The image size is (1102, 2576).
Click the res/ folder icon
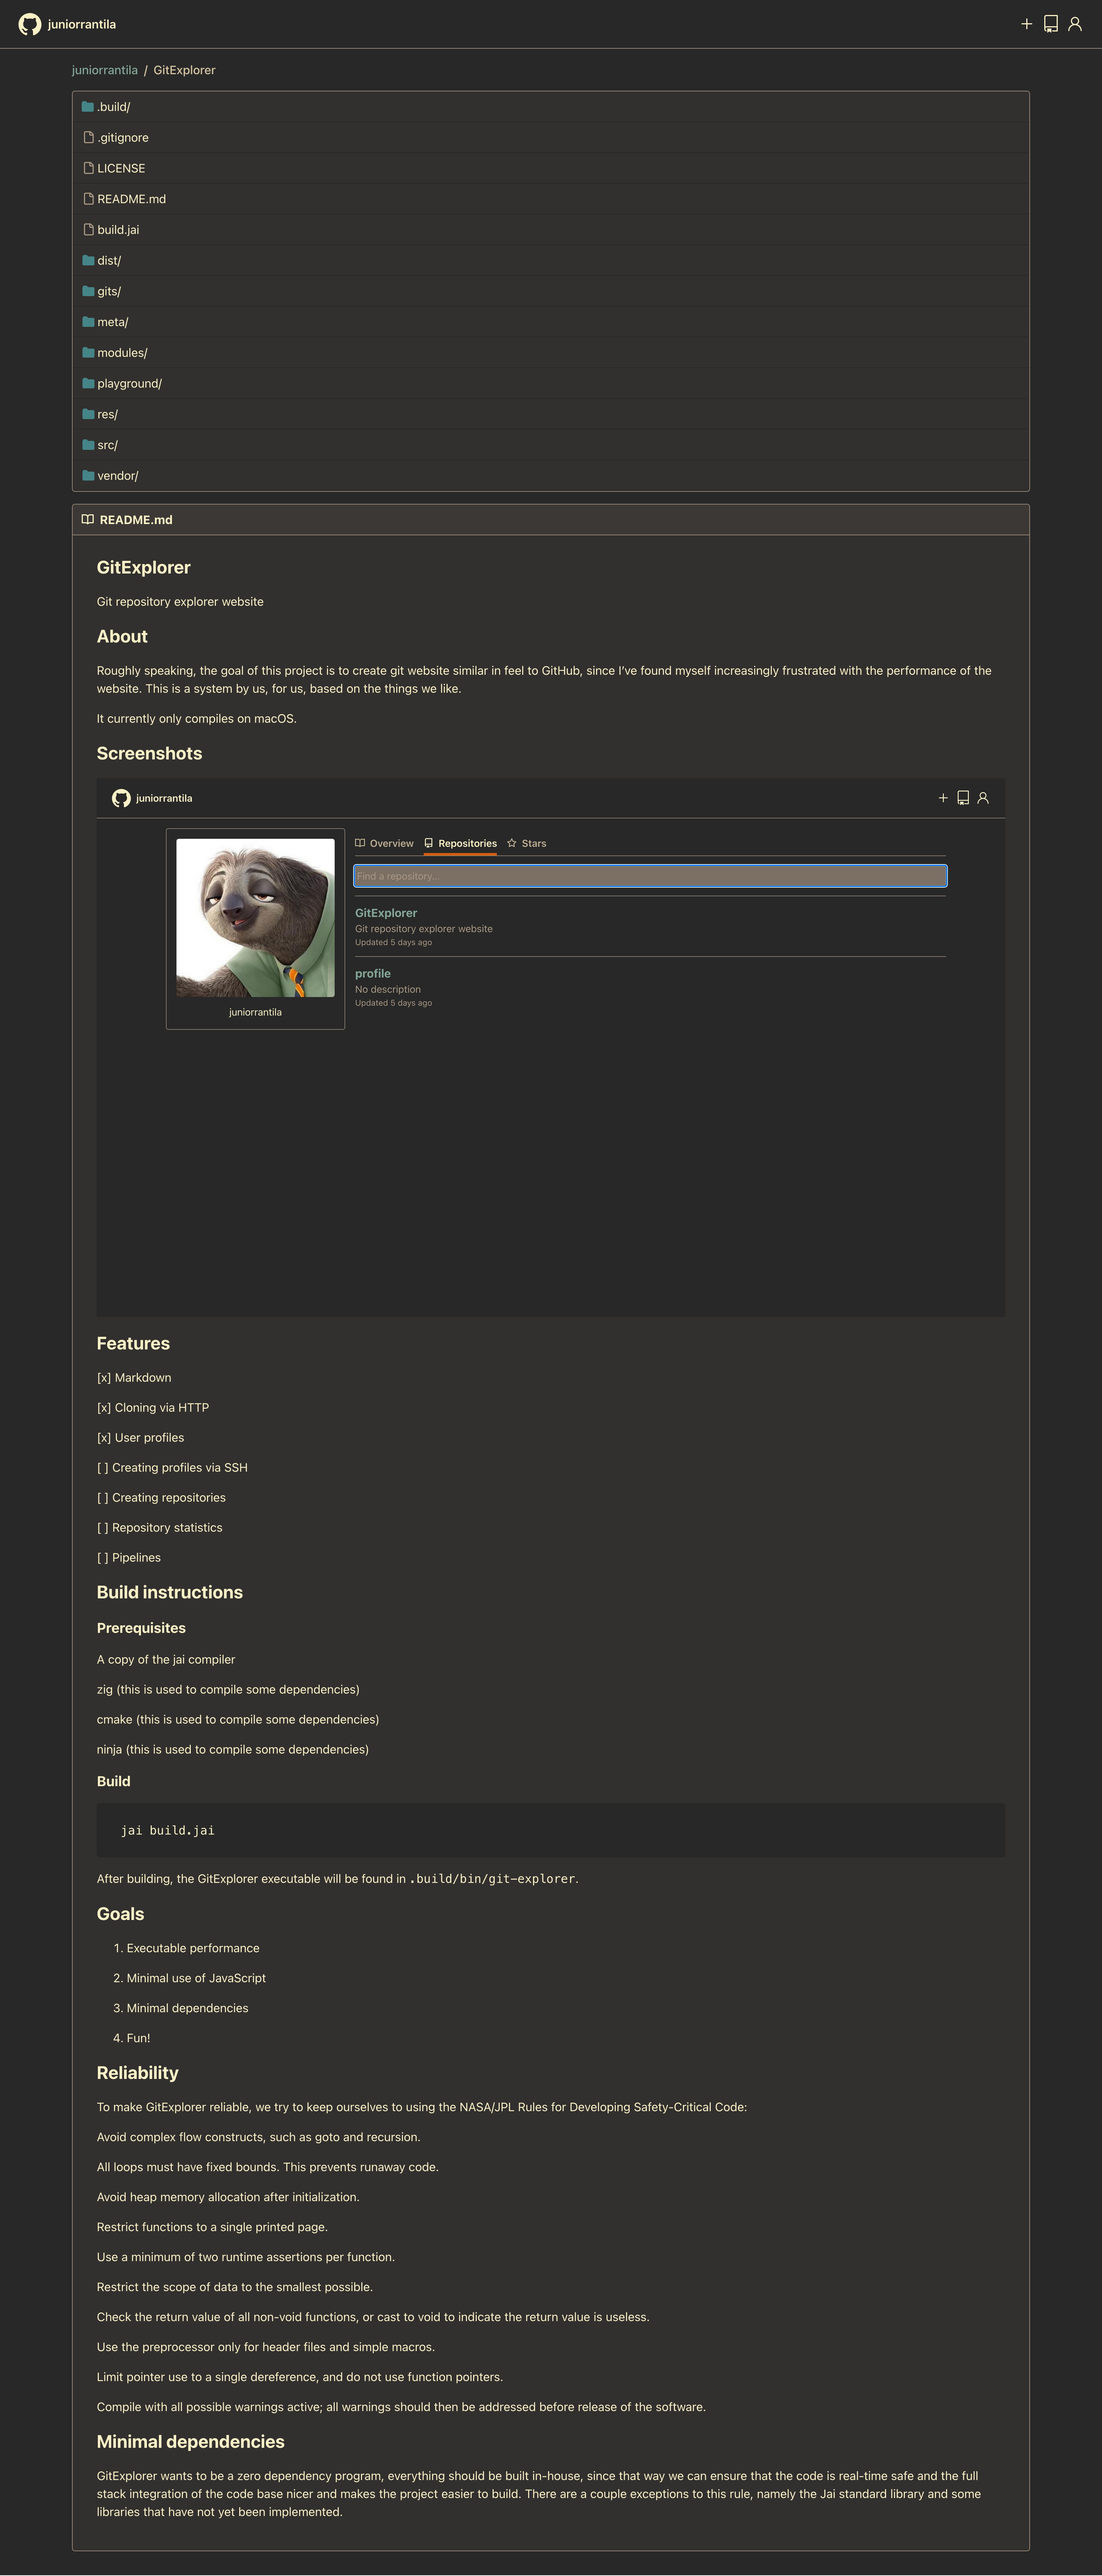[88, 414]
